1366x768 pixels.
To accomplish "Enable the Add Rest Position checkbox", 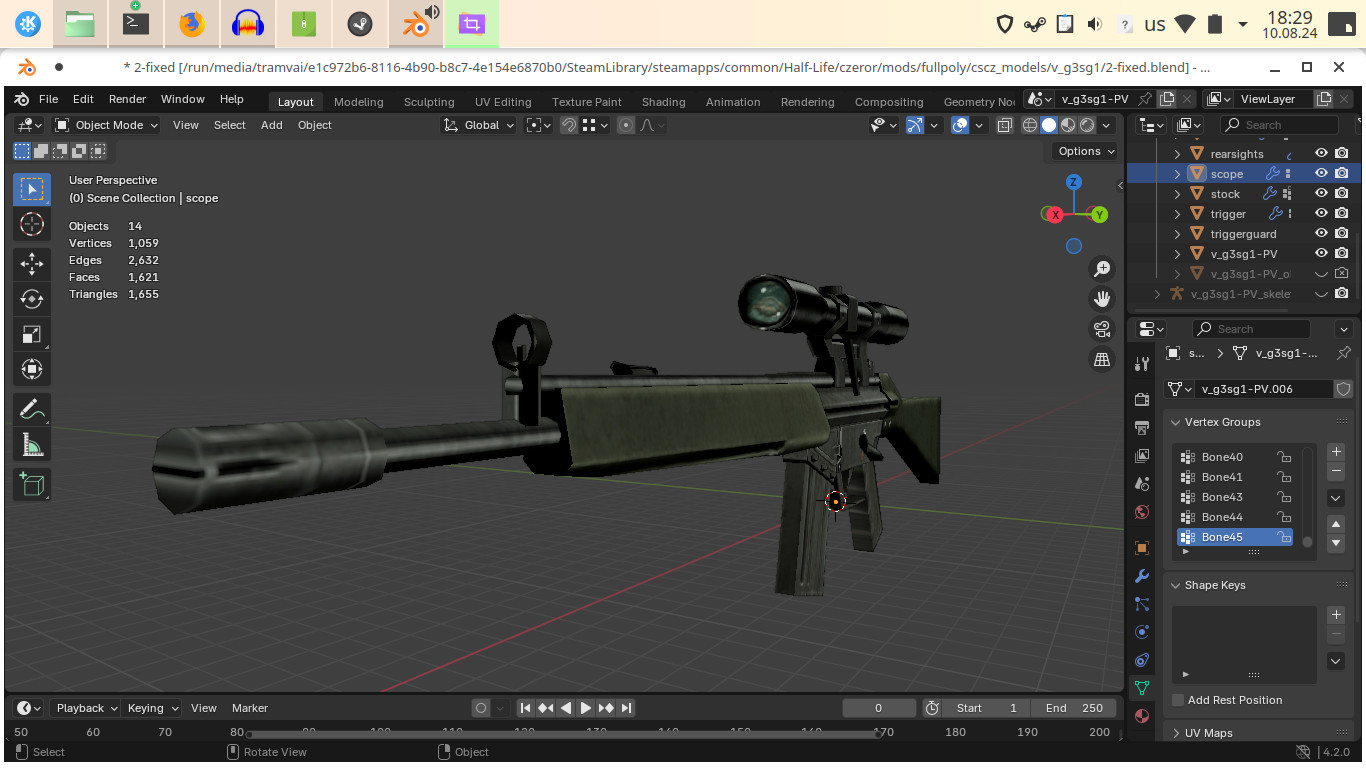I will [x=1178, y=700].
